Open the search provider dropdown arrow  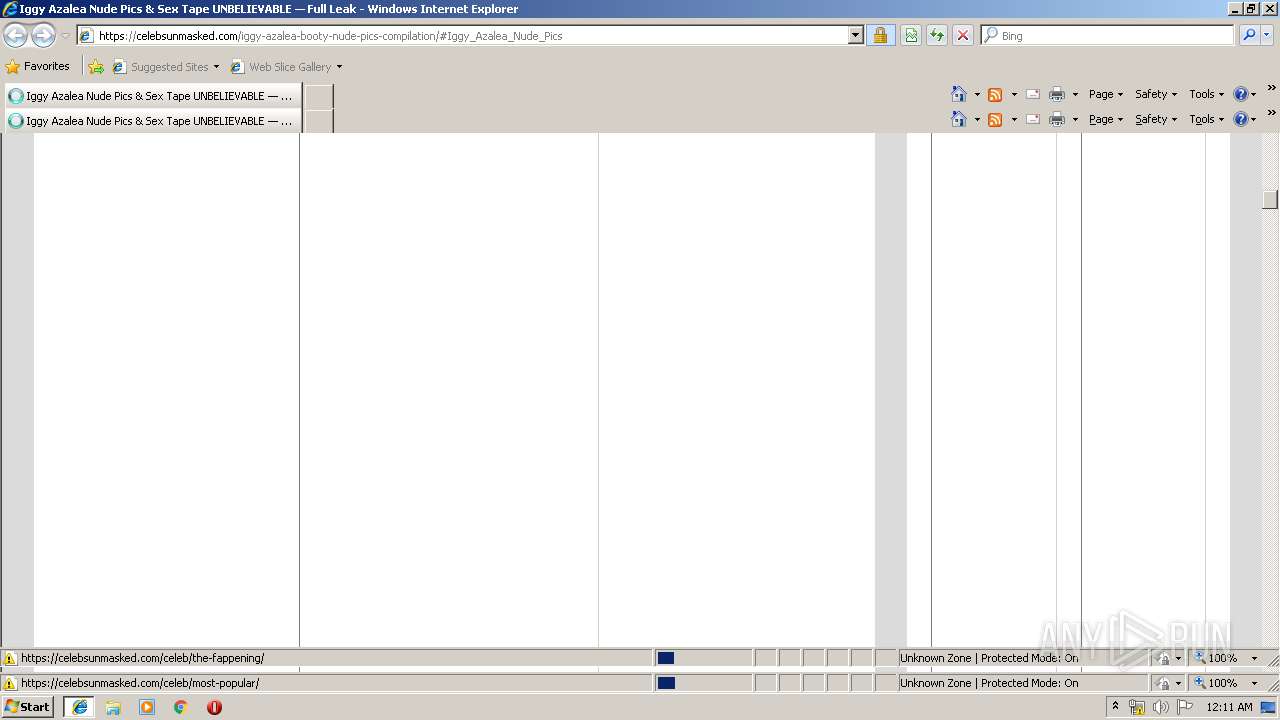1267,36
